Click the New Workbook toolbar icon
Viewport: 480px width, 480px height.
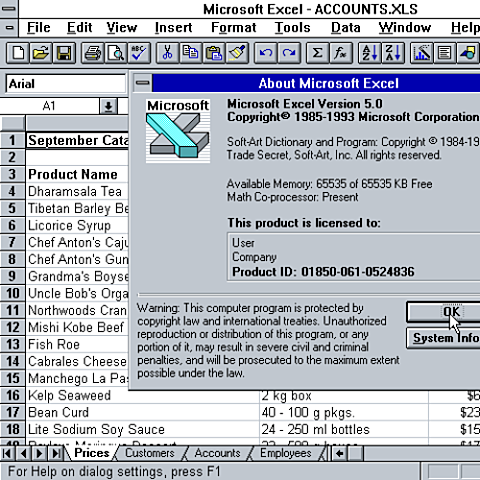click(18, 53)
